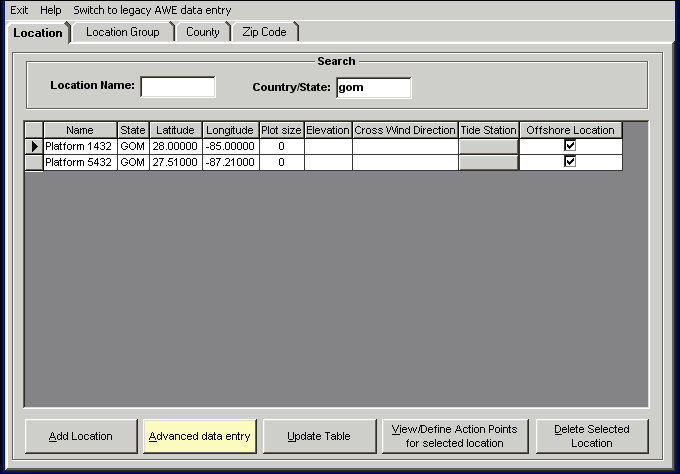680x474 pixels.
Task: Click View/Define Action Points button
Action: point(455,436)
